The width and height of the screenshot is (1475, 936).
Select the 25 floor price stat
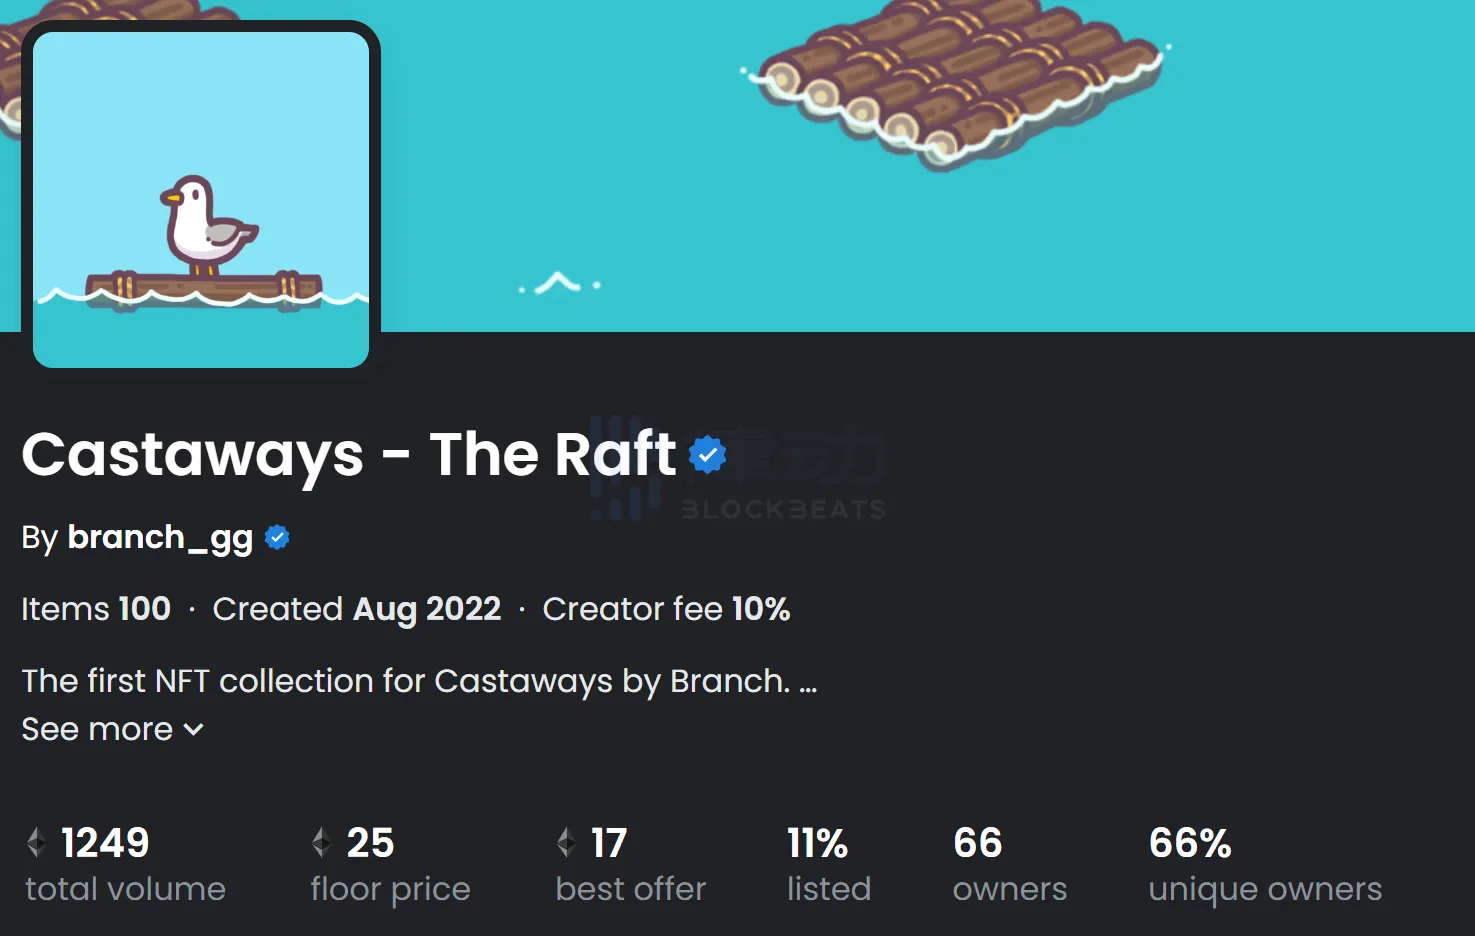370,843
